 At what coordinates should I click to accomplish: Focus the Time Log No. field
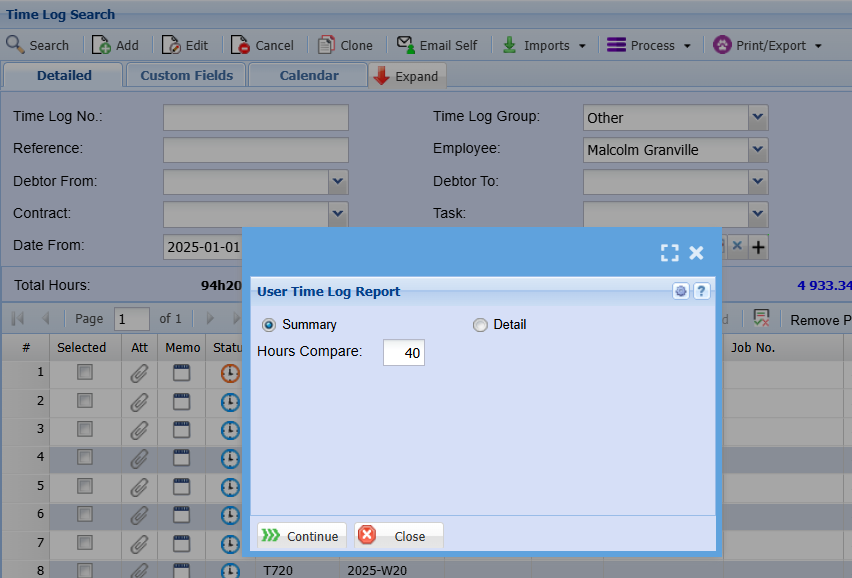255,117
